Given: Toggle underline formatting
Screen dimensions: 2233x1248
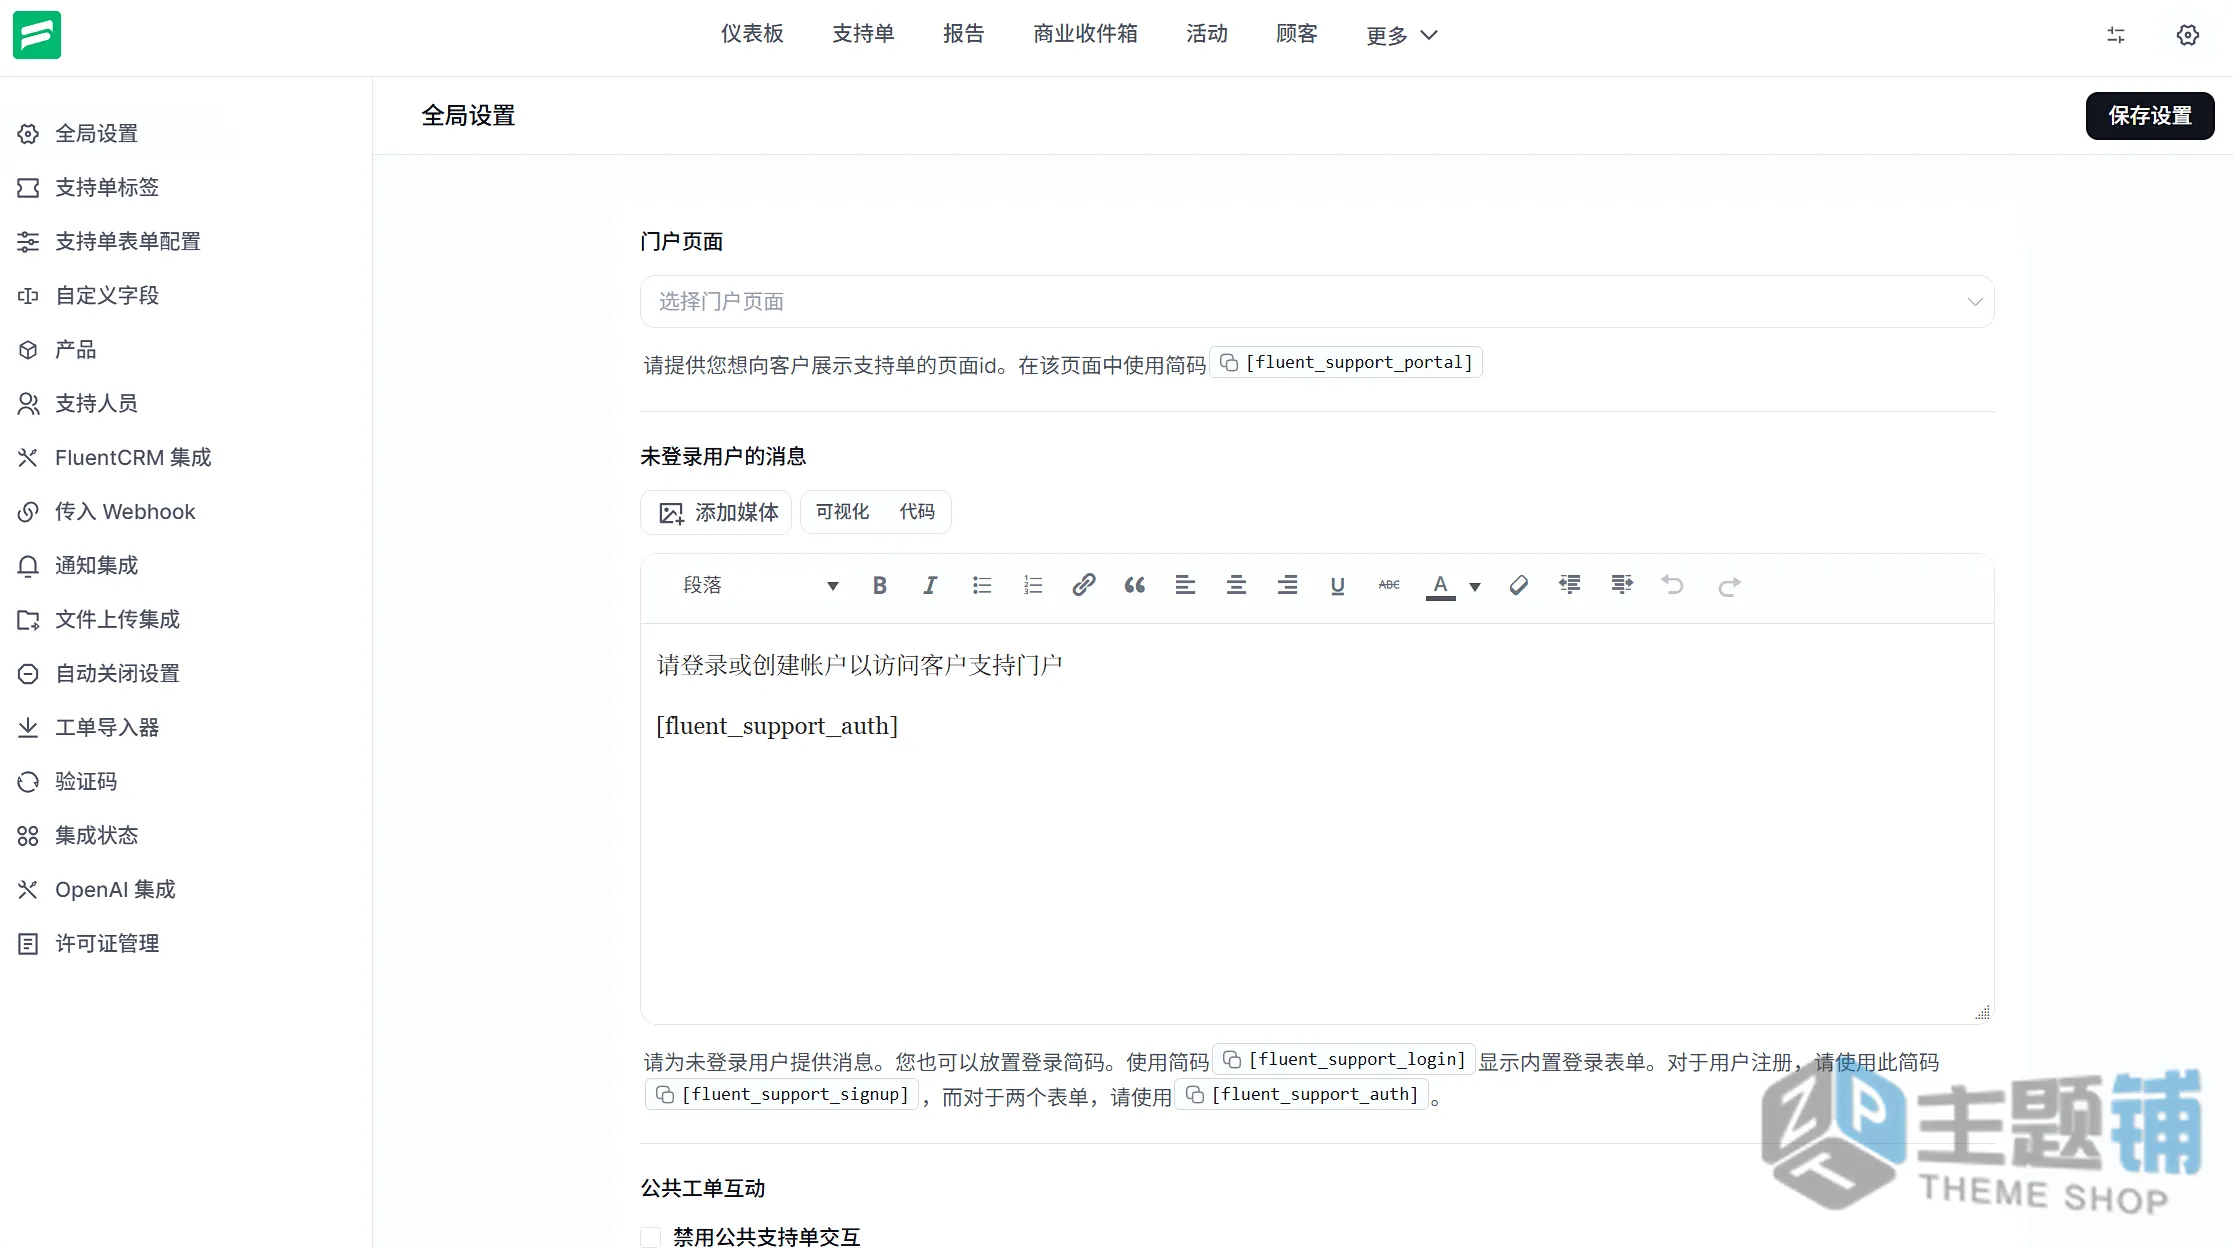Looking at the screenshot, I should 1338,586.
